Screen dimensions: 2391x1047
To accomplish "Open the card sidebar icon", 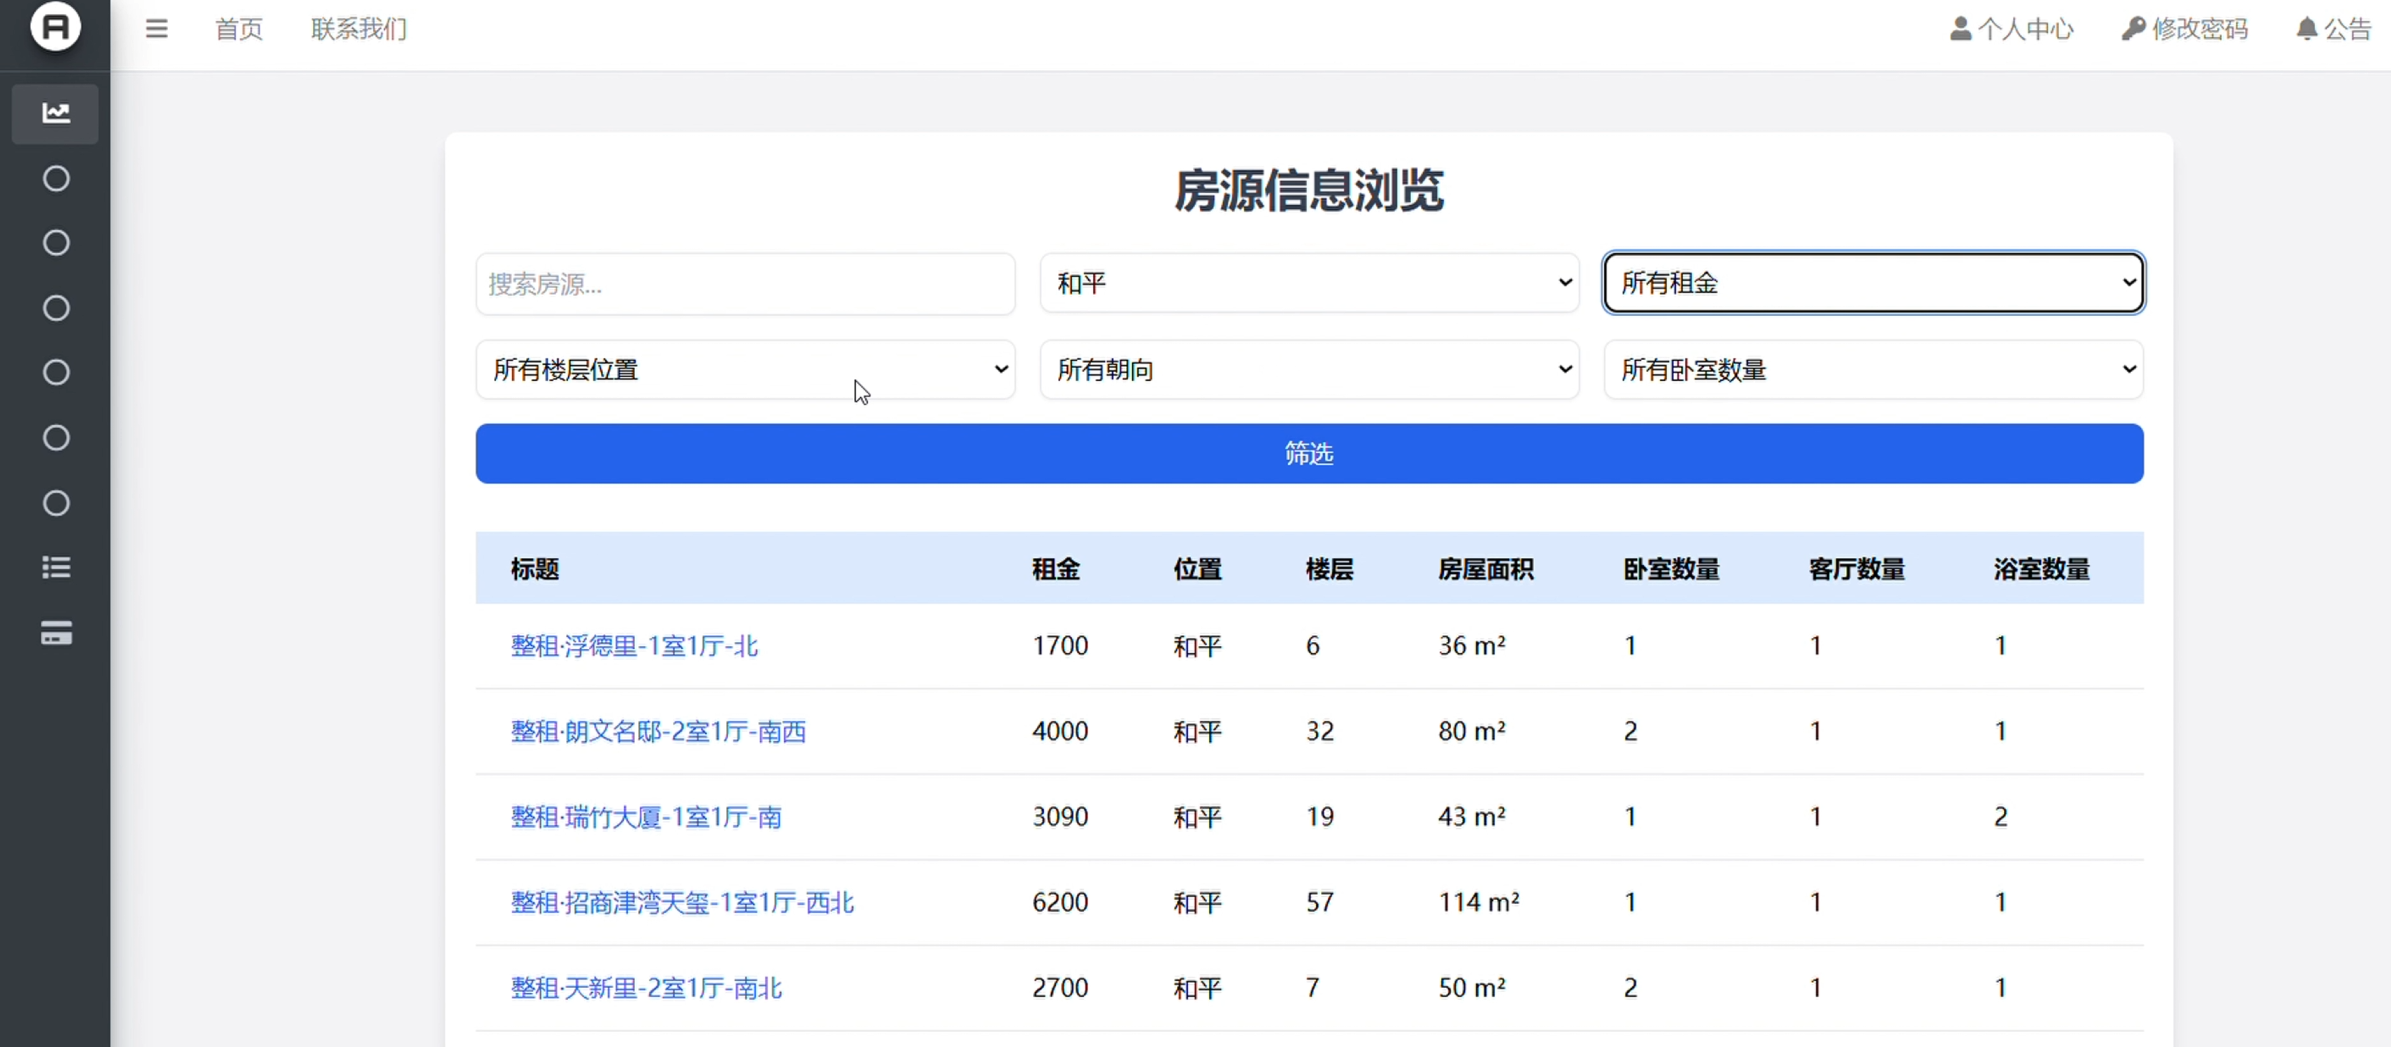I will [x=56, y=633].
